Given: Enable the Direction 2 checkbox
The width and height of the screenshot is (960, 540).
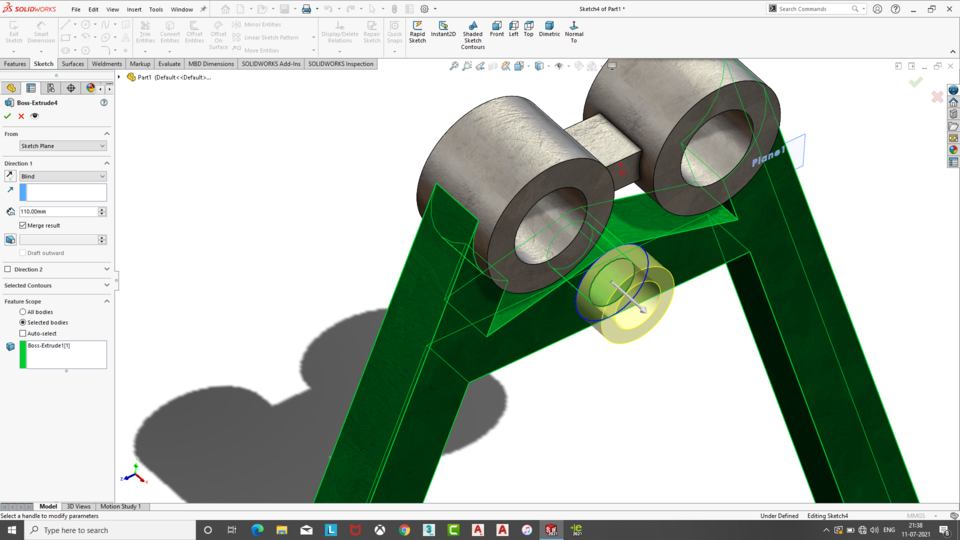Looking at the screenshot, I should click(7, 269).
